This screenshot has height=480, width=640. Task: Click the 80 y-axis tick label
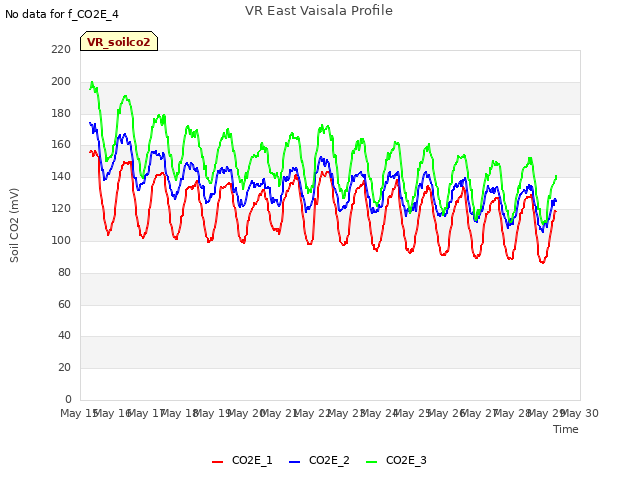click(64, 272)
